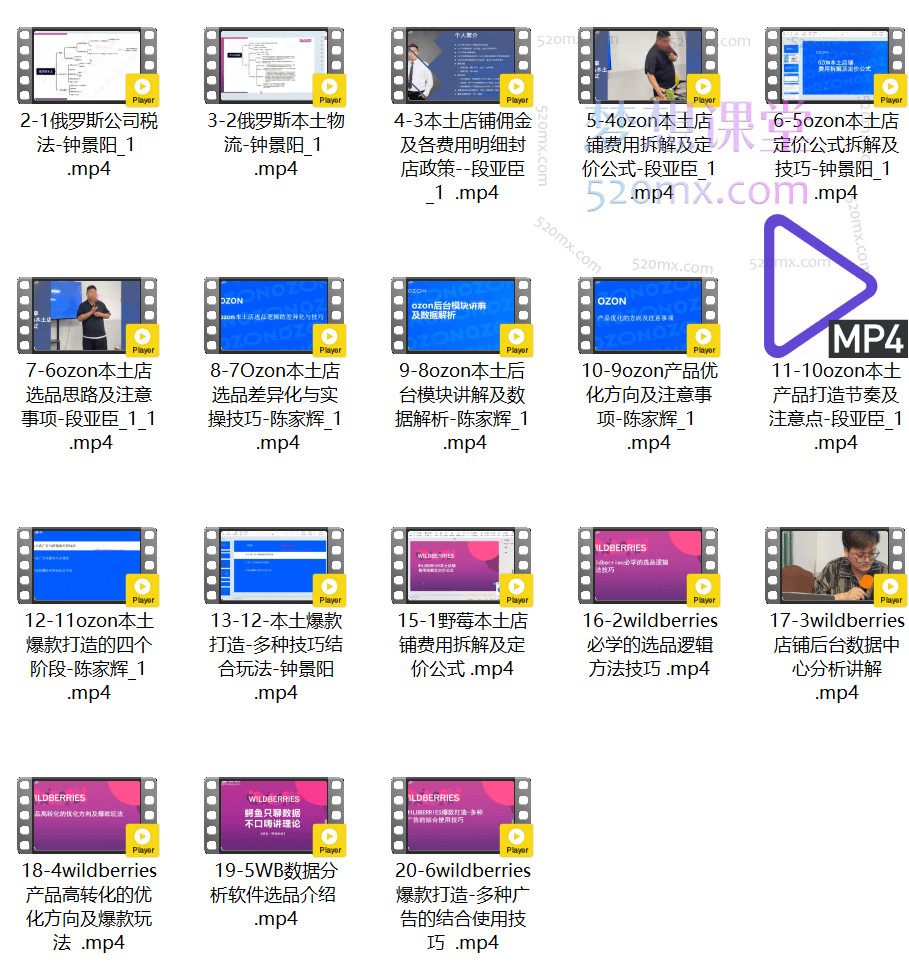Select the 8-7Ozon本土店选品差异化 video icon
The image size is (909, 968).
pos(275,315)
